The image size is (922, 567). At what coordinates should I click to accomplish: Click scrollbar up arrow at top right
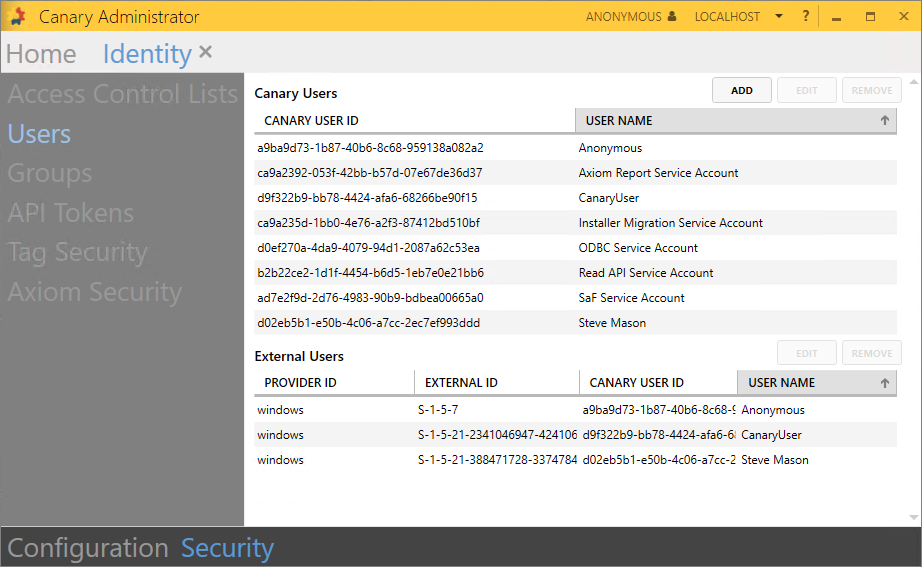pos(914,82)
